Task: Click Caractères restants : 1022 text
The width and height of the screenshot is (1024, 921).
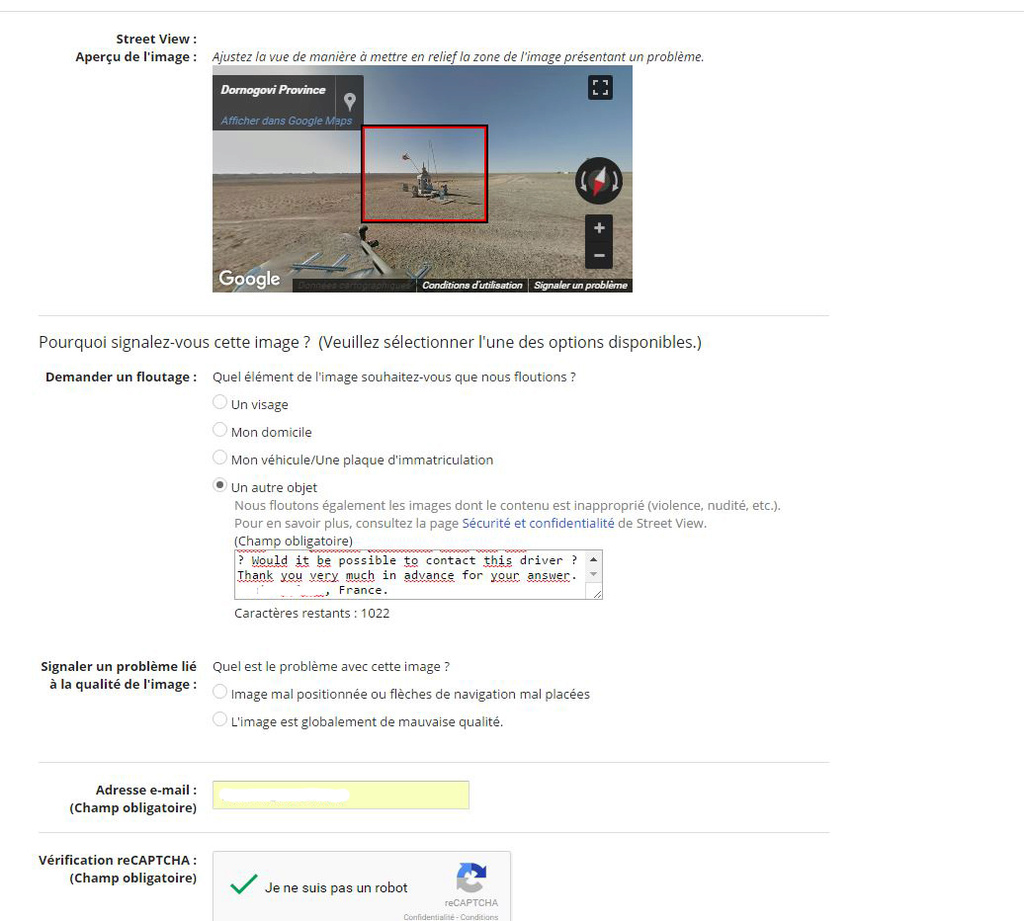Action: tap(312, 613)
